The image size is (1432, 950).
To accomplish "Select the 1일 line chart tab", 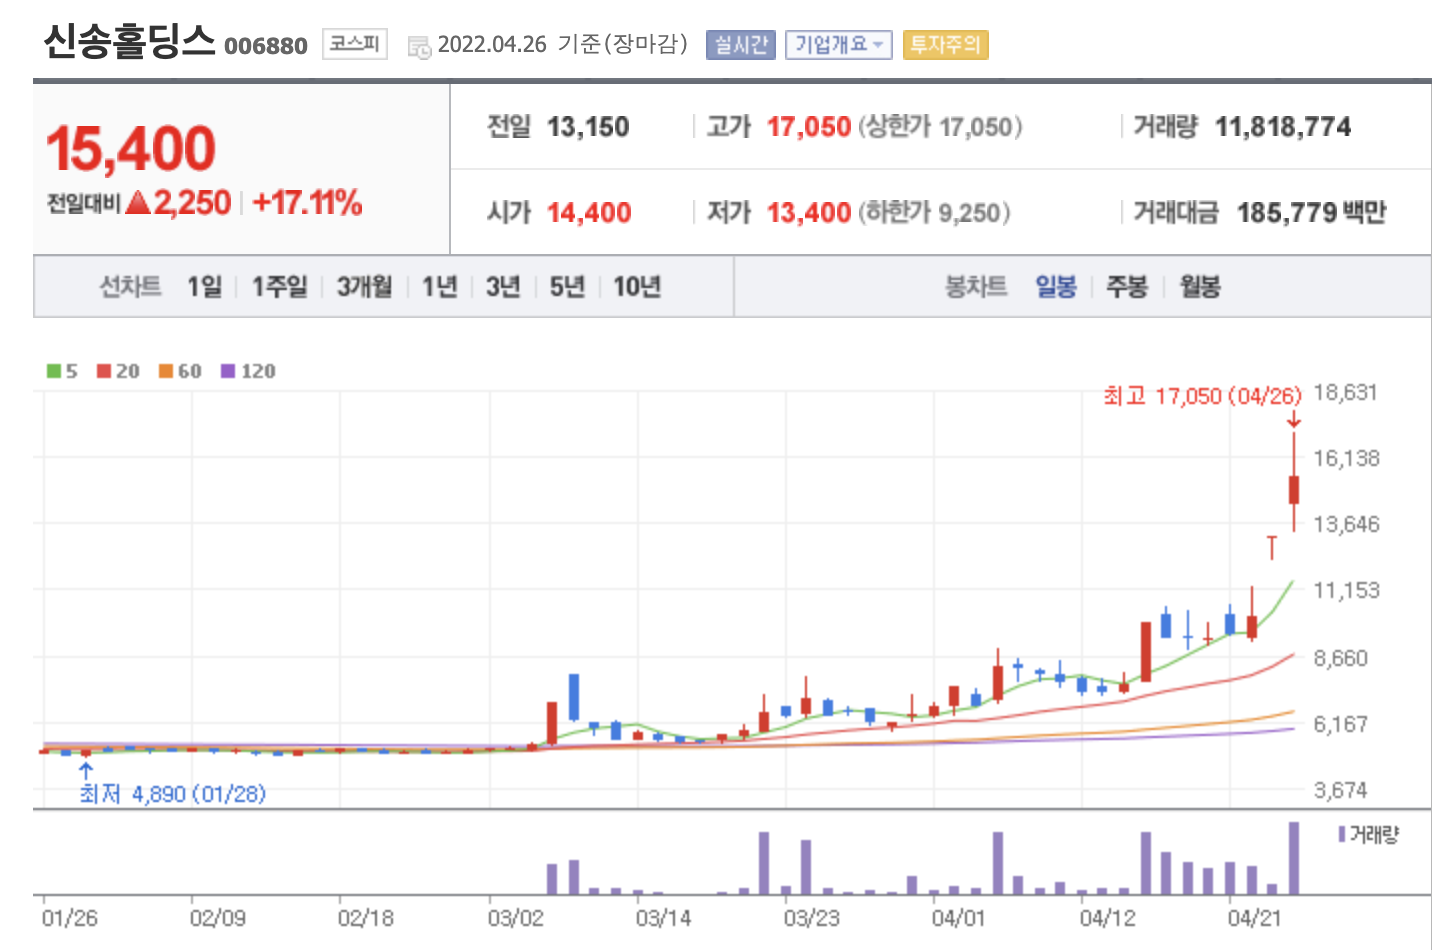I will coord(204,287).
